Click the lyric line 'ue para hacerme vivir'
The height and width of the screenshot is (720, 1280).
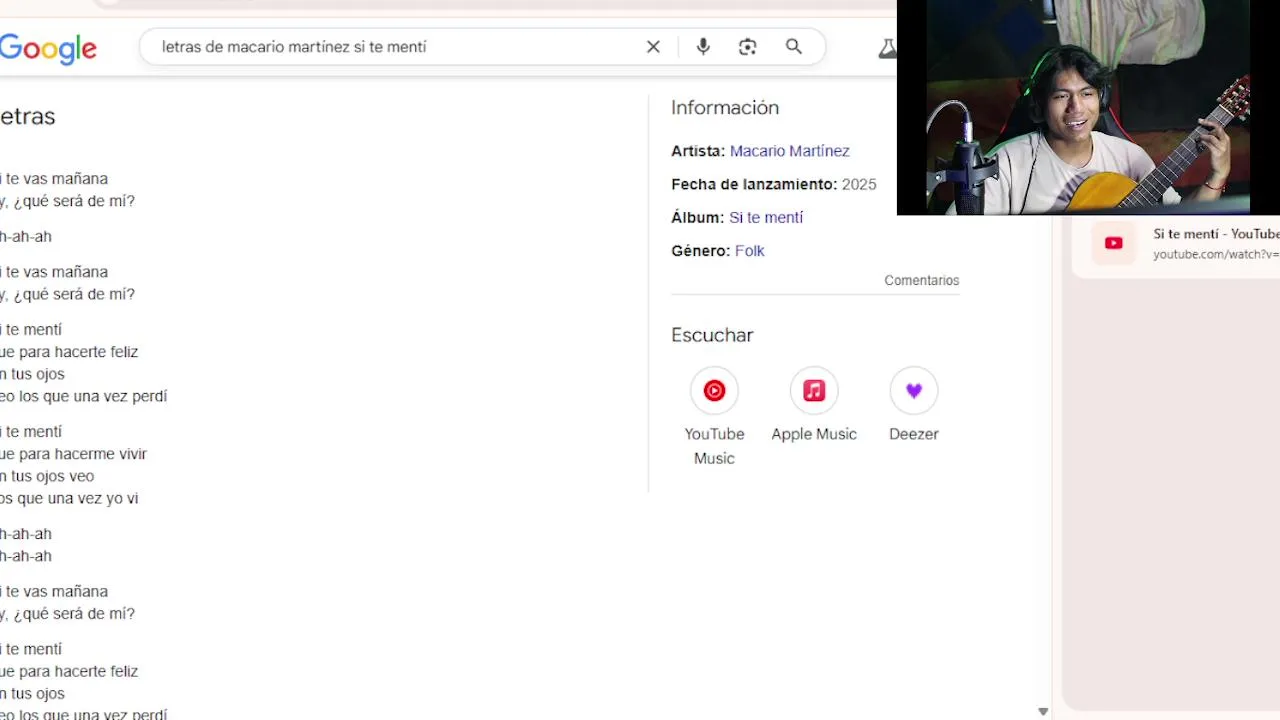point(73,454)
